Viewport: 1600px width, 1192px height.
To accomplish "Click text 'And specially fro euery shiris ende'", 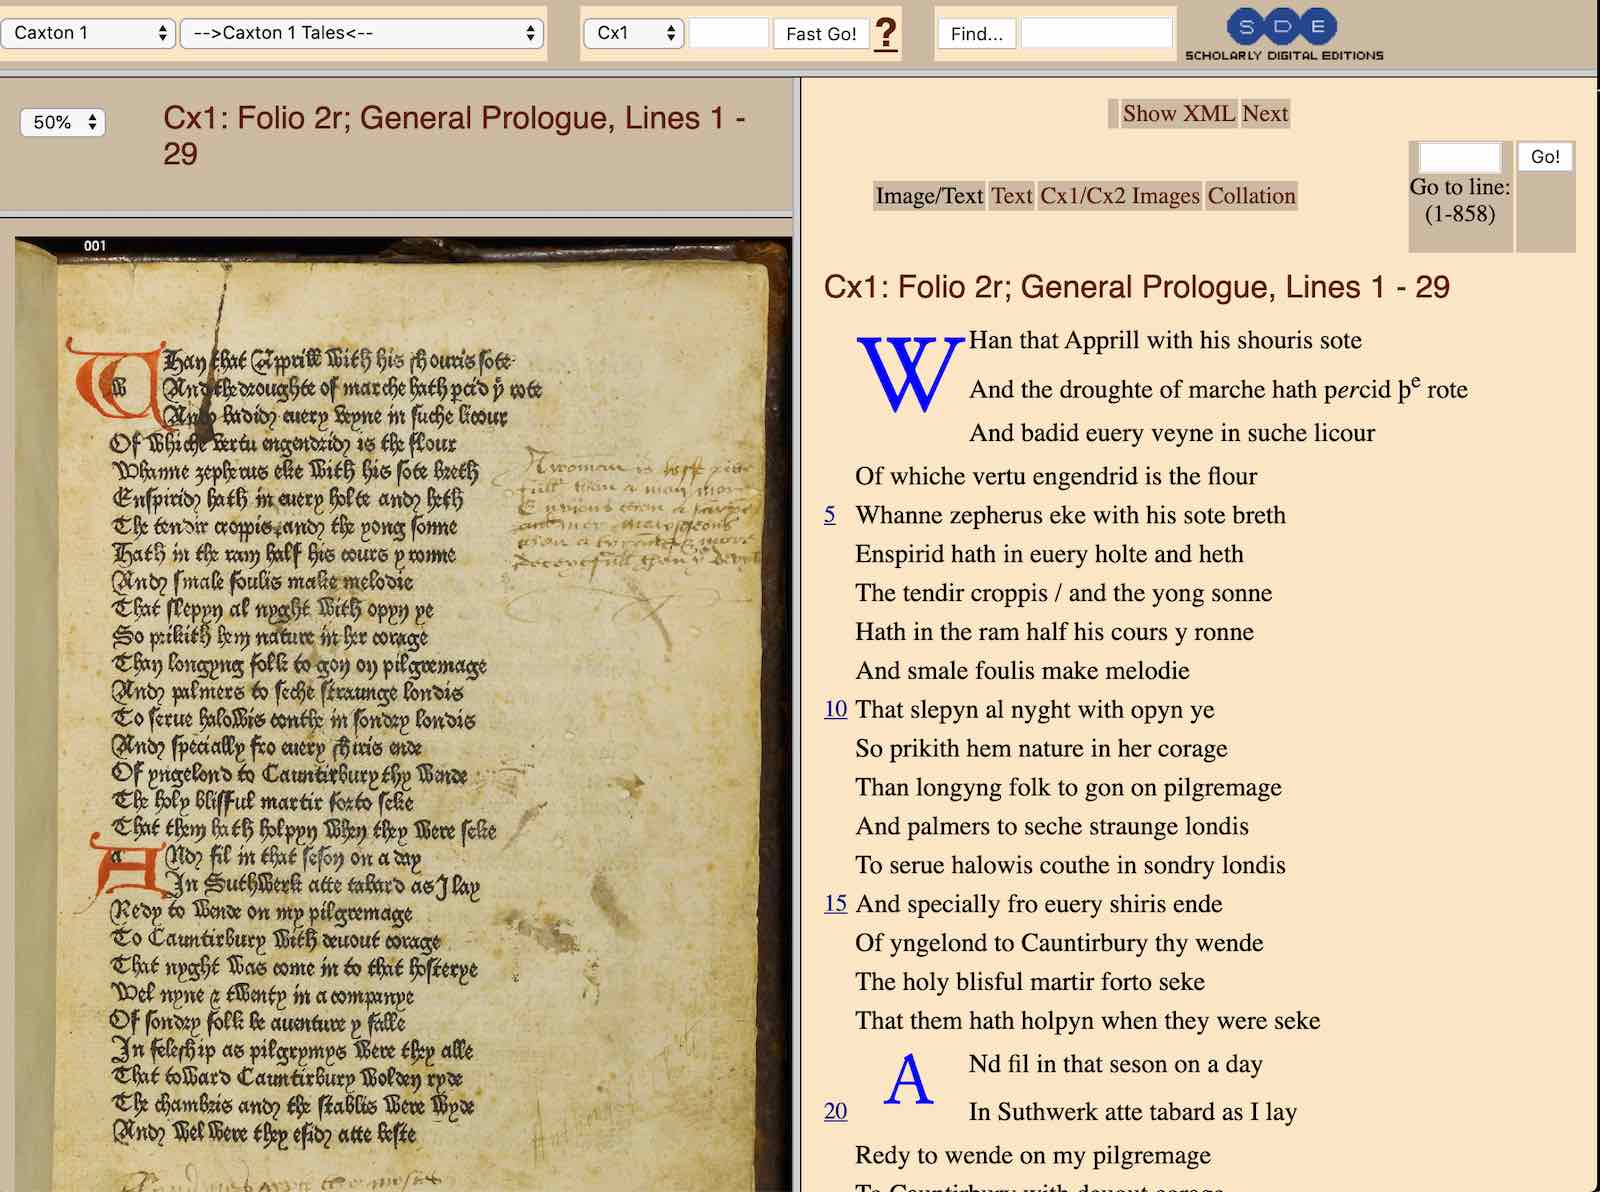I will 1039,904.
